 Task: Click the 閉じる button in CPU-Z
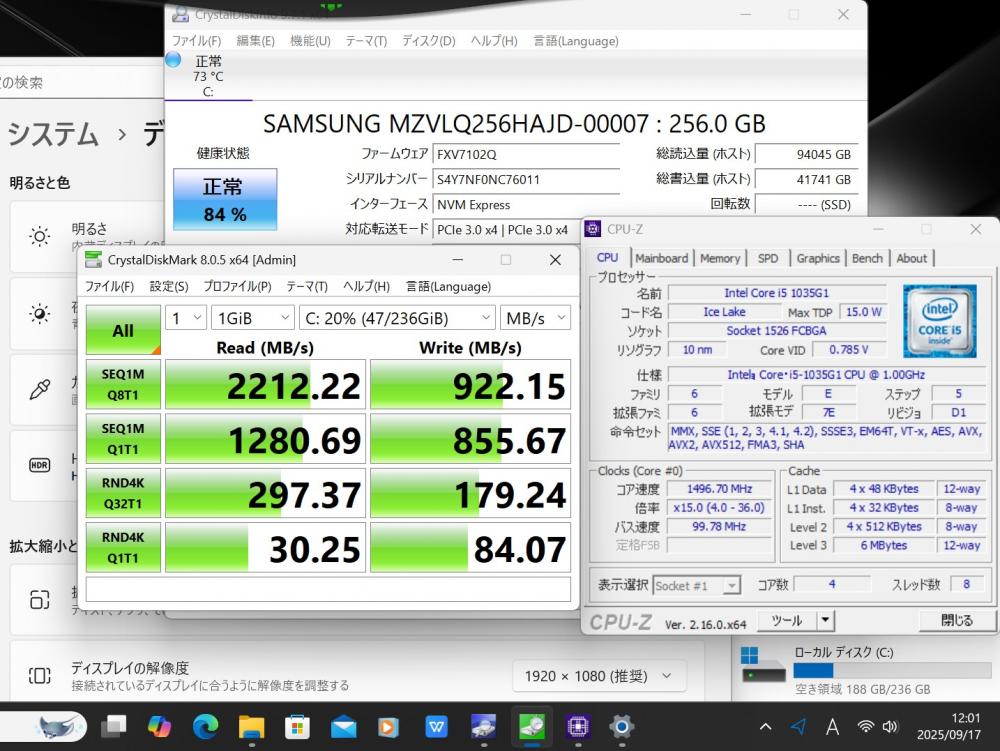[x=957, y=620]
